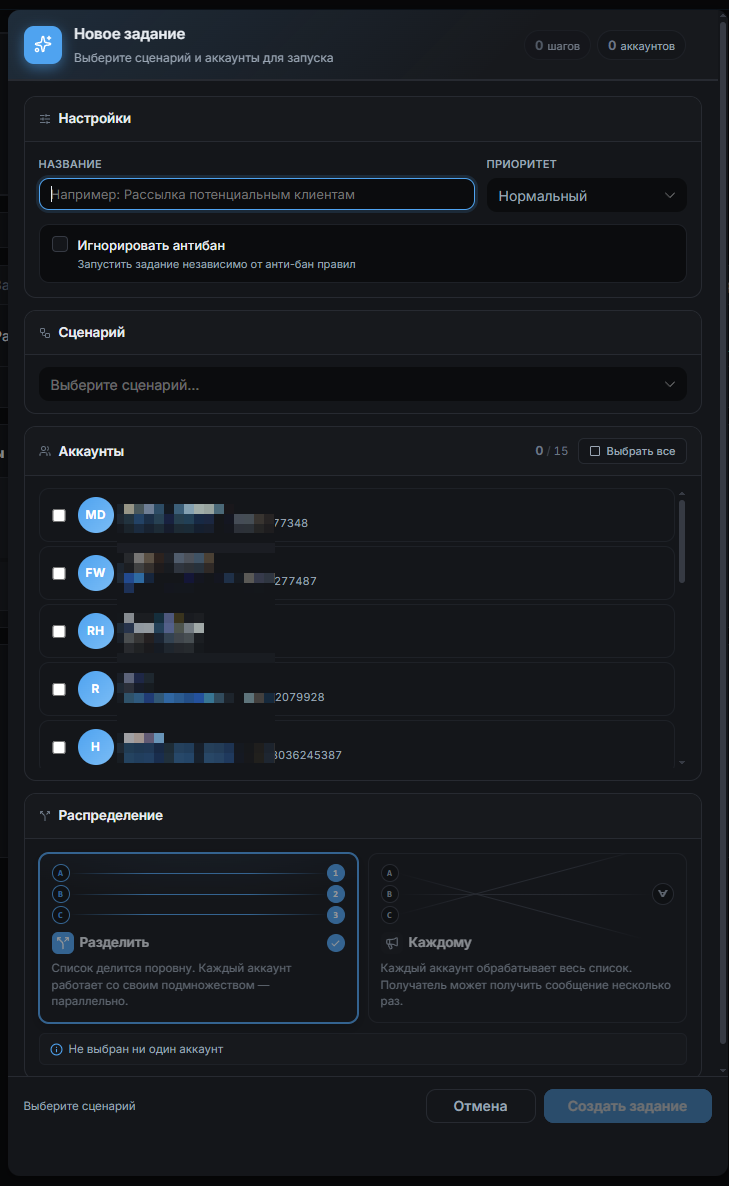Open the Нормальный priority dropdown
Screen dimensions: 729x1186
click(x=587, y=195)
